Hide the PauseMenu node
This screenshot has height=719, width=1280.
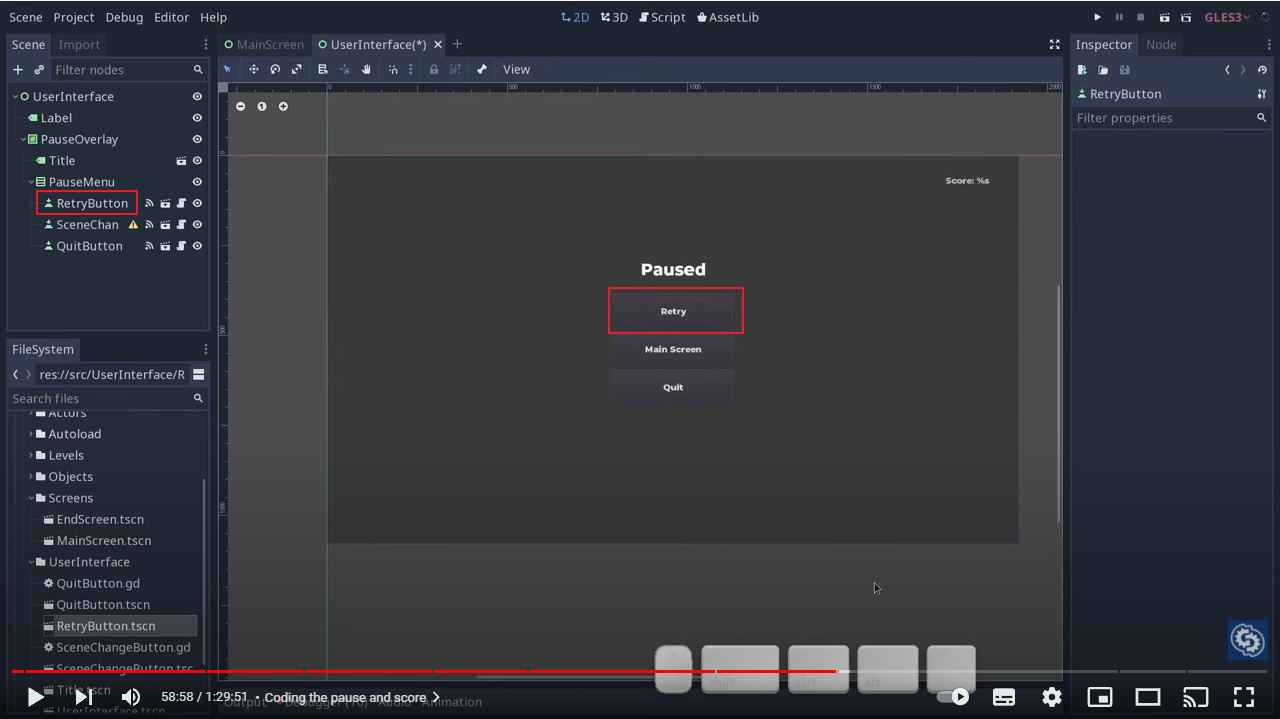(x=197, y=182)
